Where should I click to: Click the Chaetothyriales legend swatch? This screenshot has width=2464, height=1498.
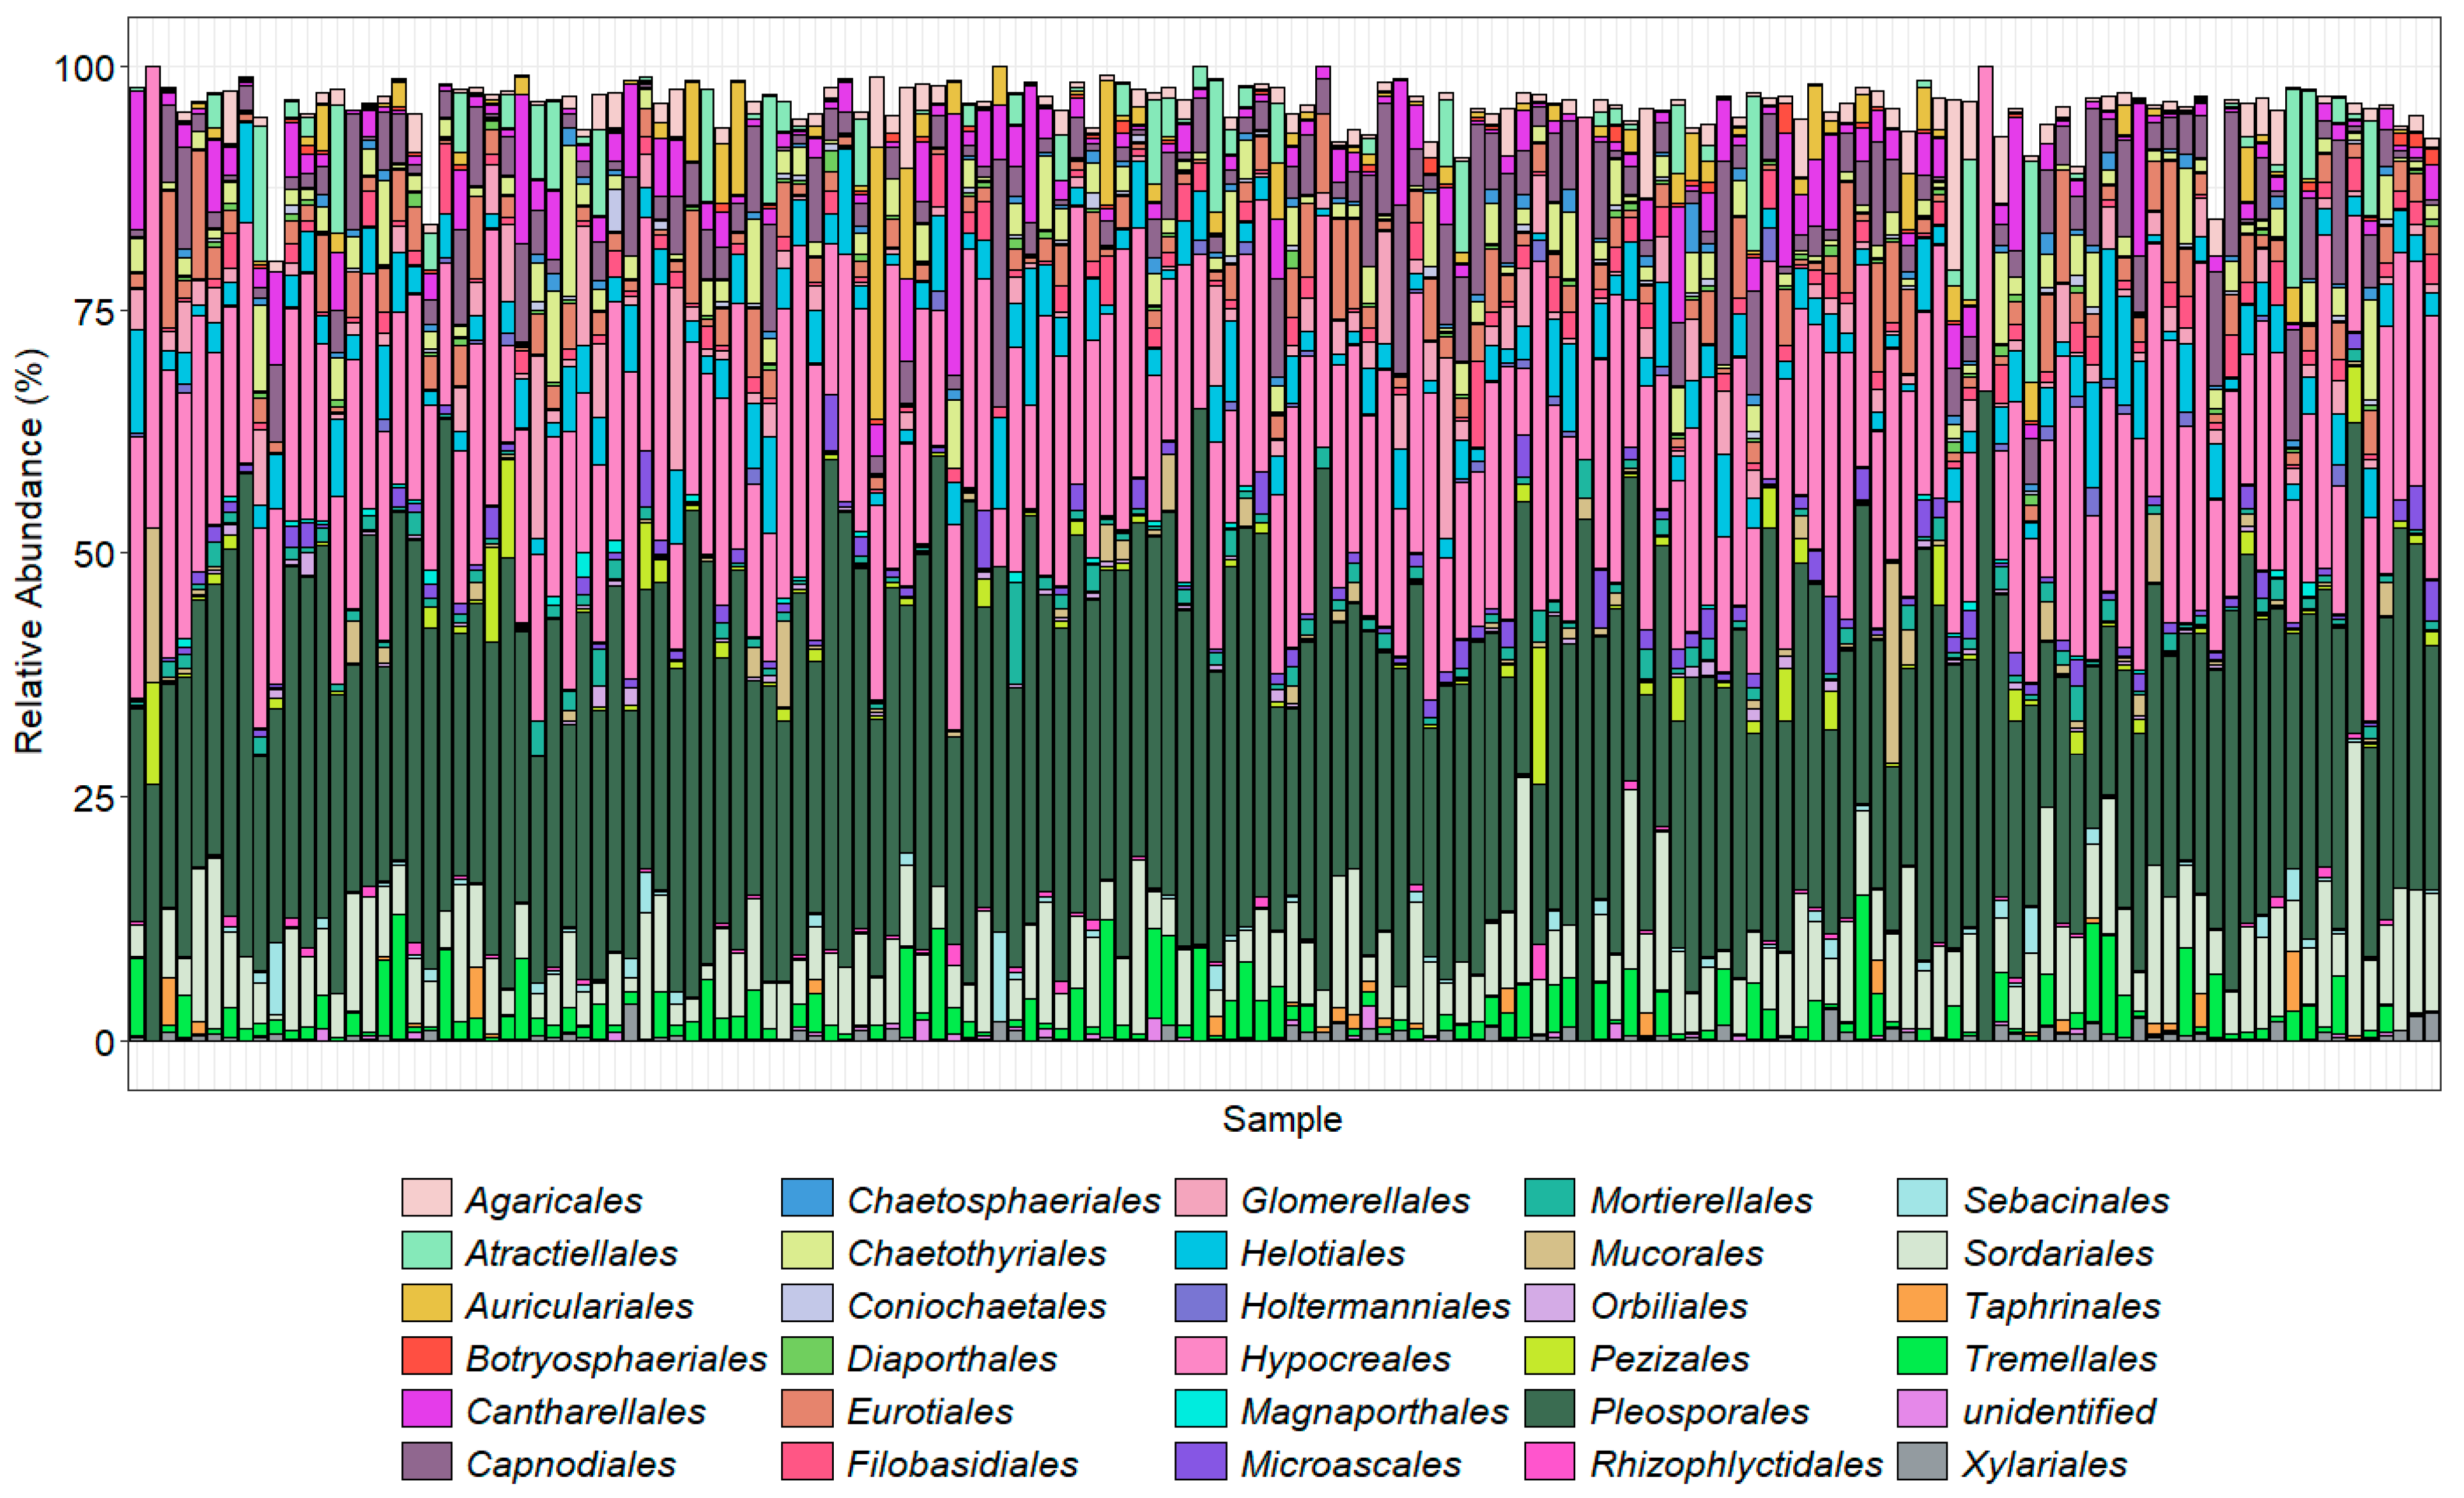click(807, 1250)
